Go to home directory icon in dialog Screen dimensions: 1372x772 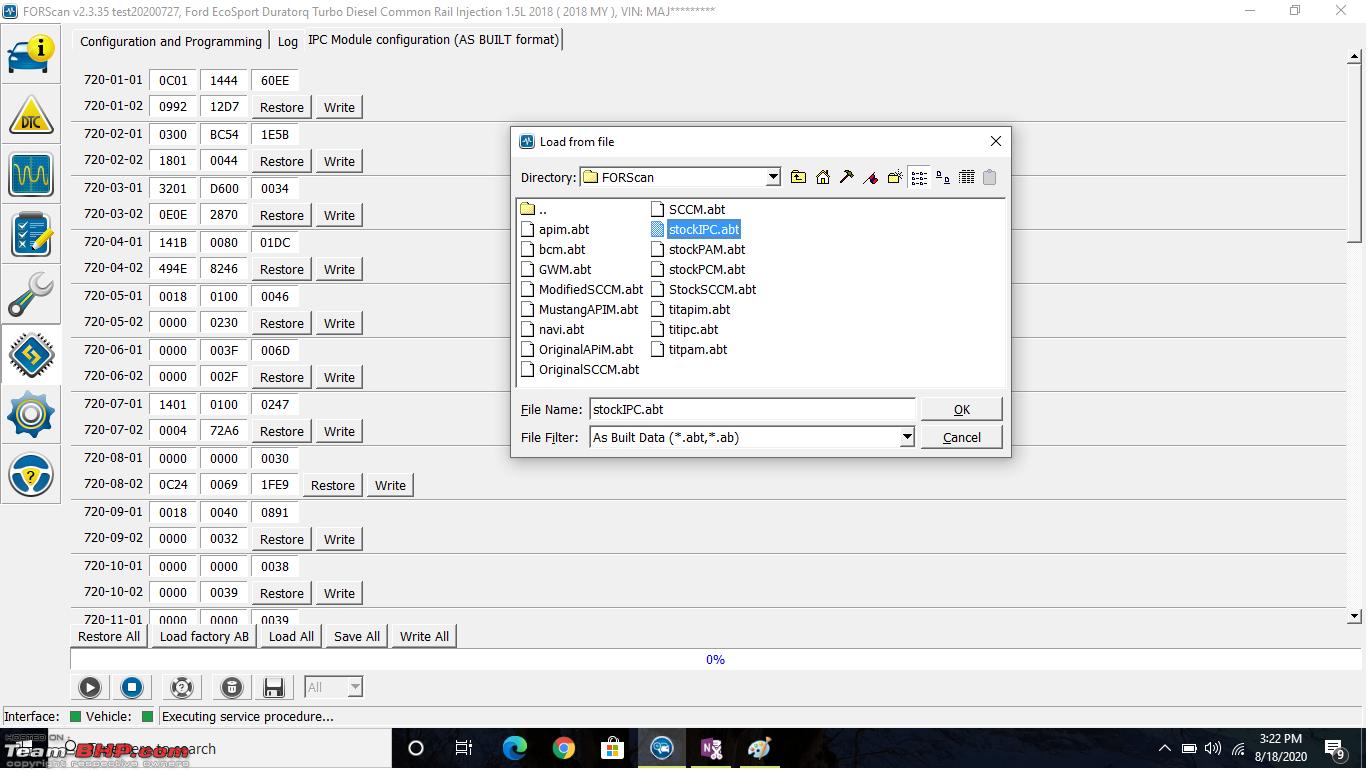click(823, 177)
